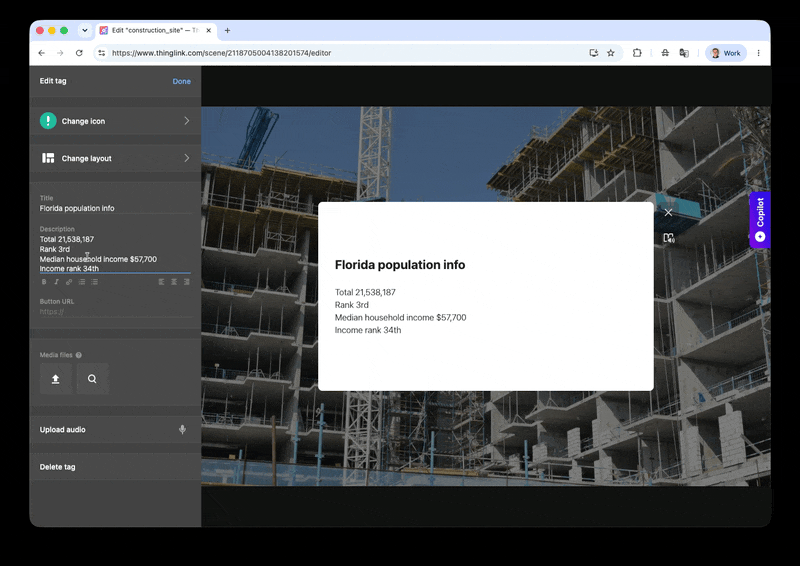Close the tag preview popup with X
The image size is (800, 566).
(668, 212)
